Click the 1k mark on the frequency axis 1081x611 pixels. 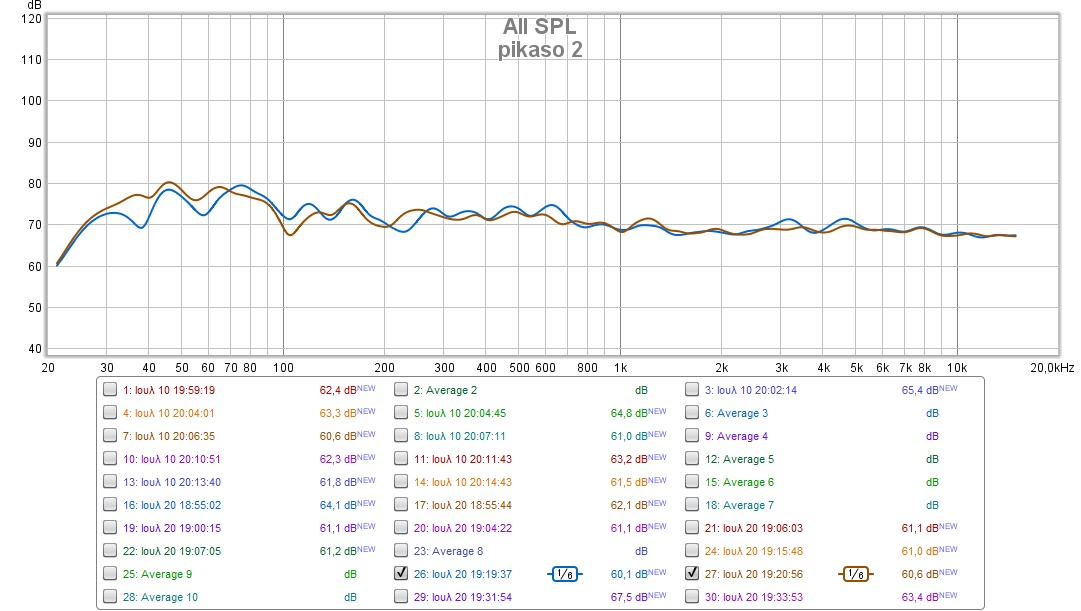pyautogui.click(x=620, y=368)
